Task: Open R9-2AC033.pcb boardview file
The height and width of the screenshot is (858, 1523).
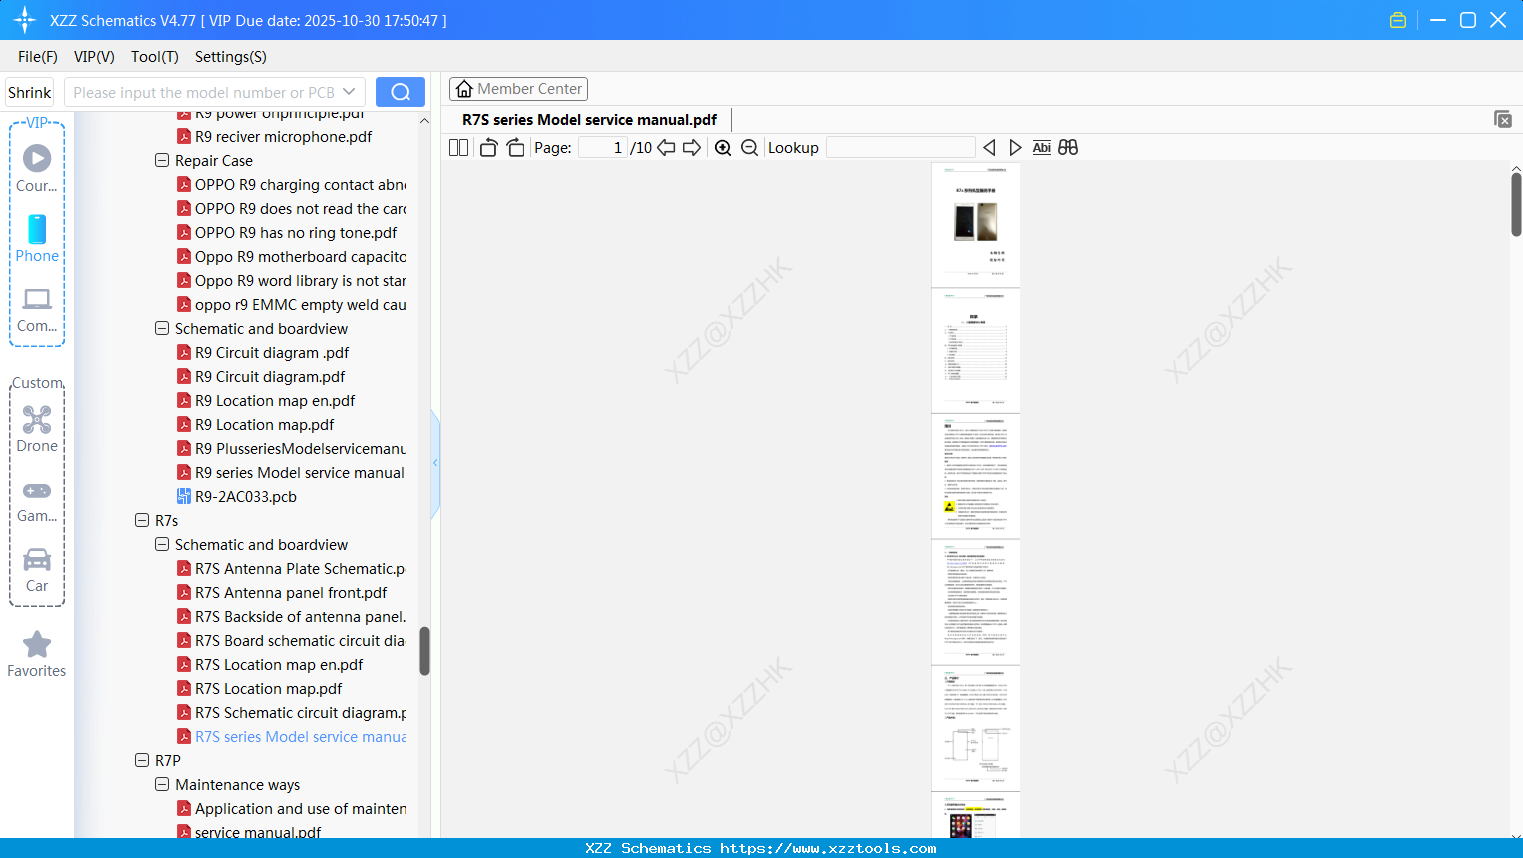Action: [246, 496]
